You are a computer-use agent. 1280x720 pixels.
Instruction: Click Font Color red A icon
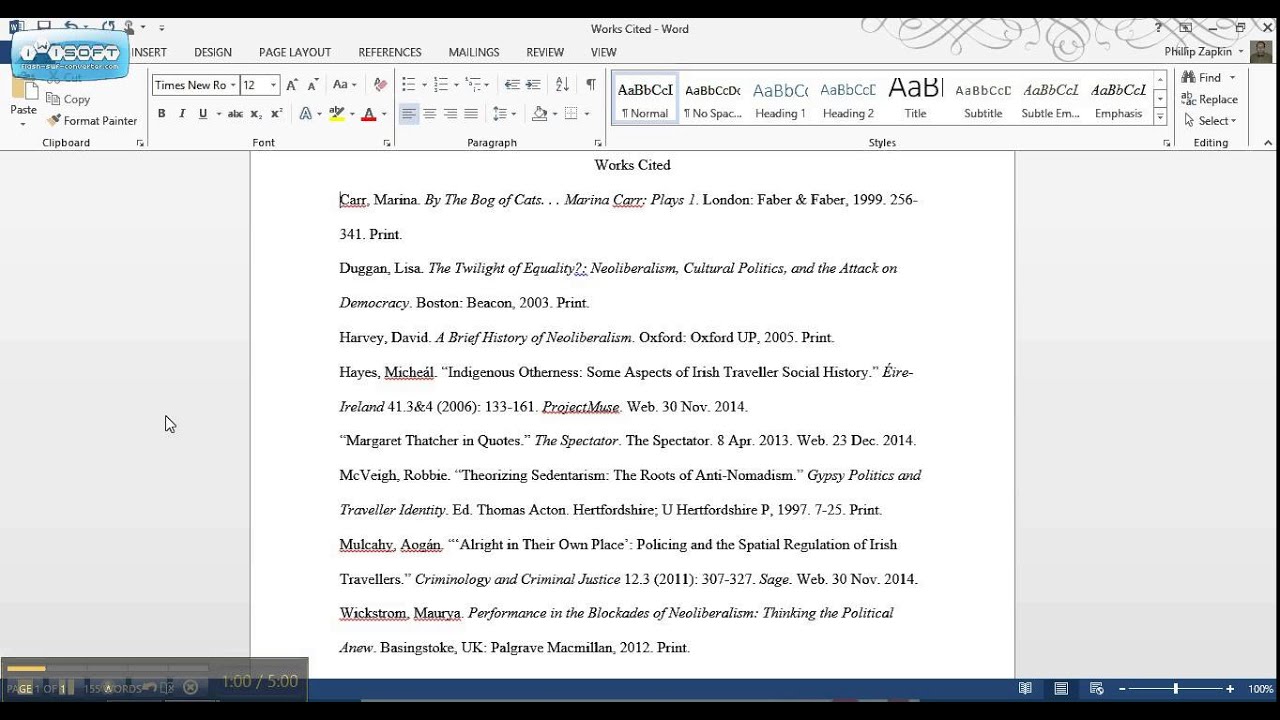(x=368, y=114)
